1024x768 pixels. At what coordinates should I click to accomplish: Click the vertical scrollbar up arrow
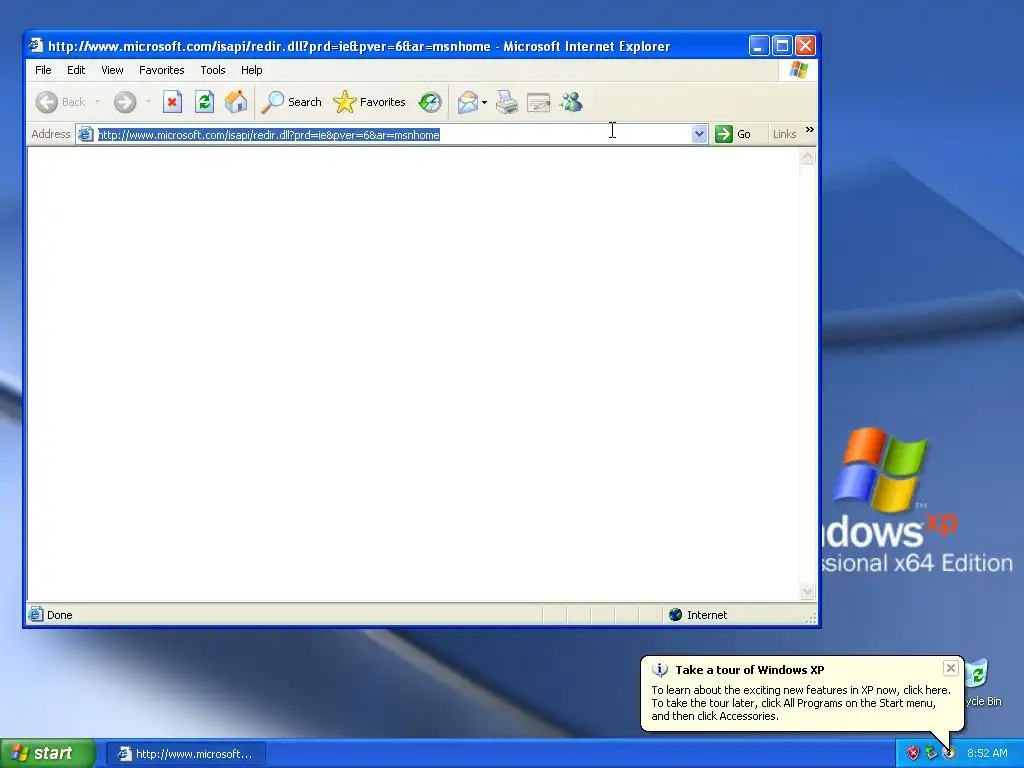pyautogui.click(x=807, y=156)
